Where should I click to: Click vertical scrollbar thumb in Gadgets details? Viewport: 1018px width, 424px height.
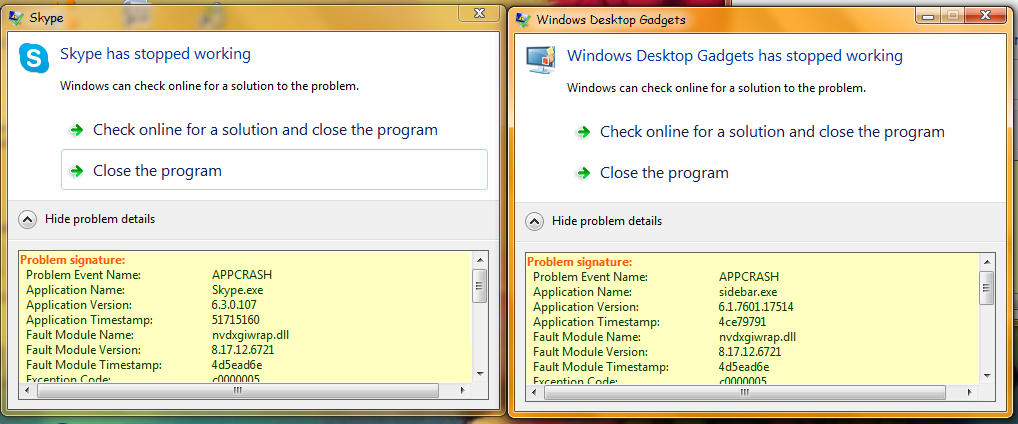click(986, 288)
